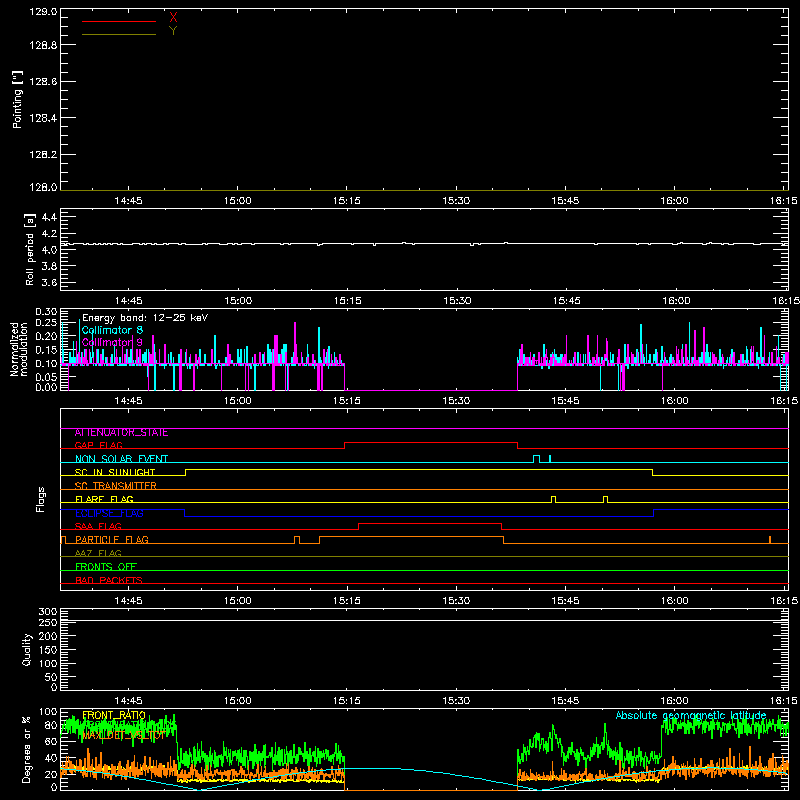Screen dimensions: 800x800
Task: Click the Energy band: 12-25 keV annotation
Action: click(145, 318)
